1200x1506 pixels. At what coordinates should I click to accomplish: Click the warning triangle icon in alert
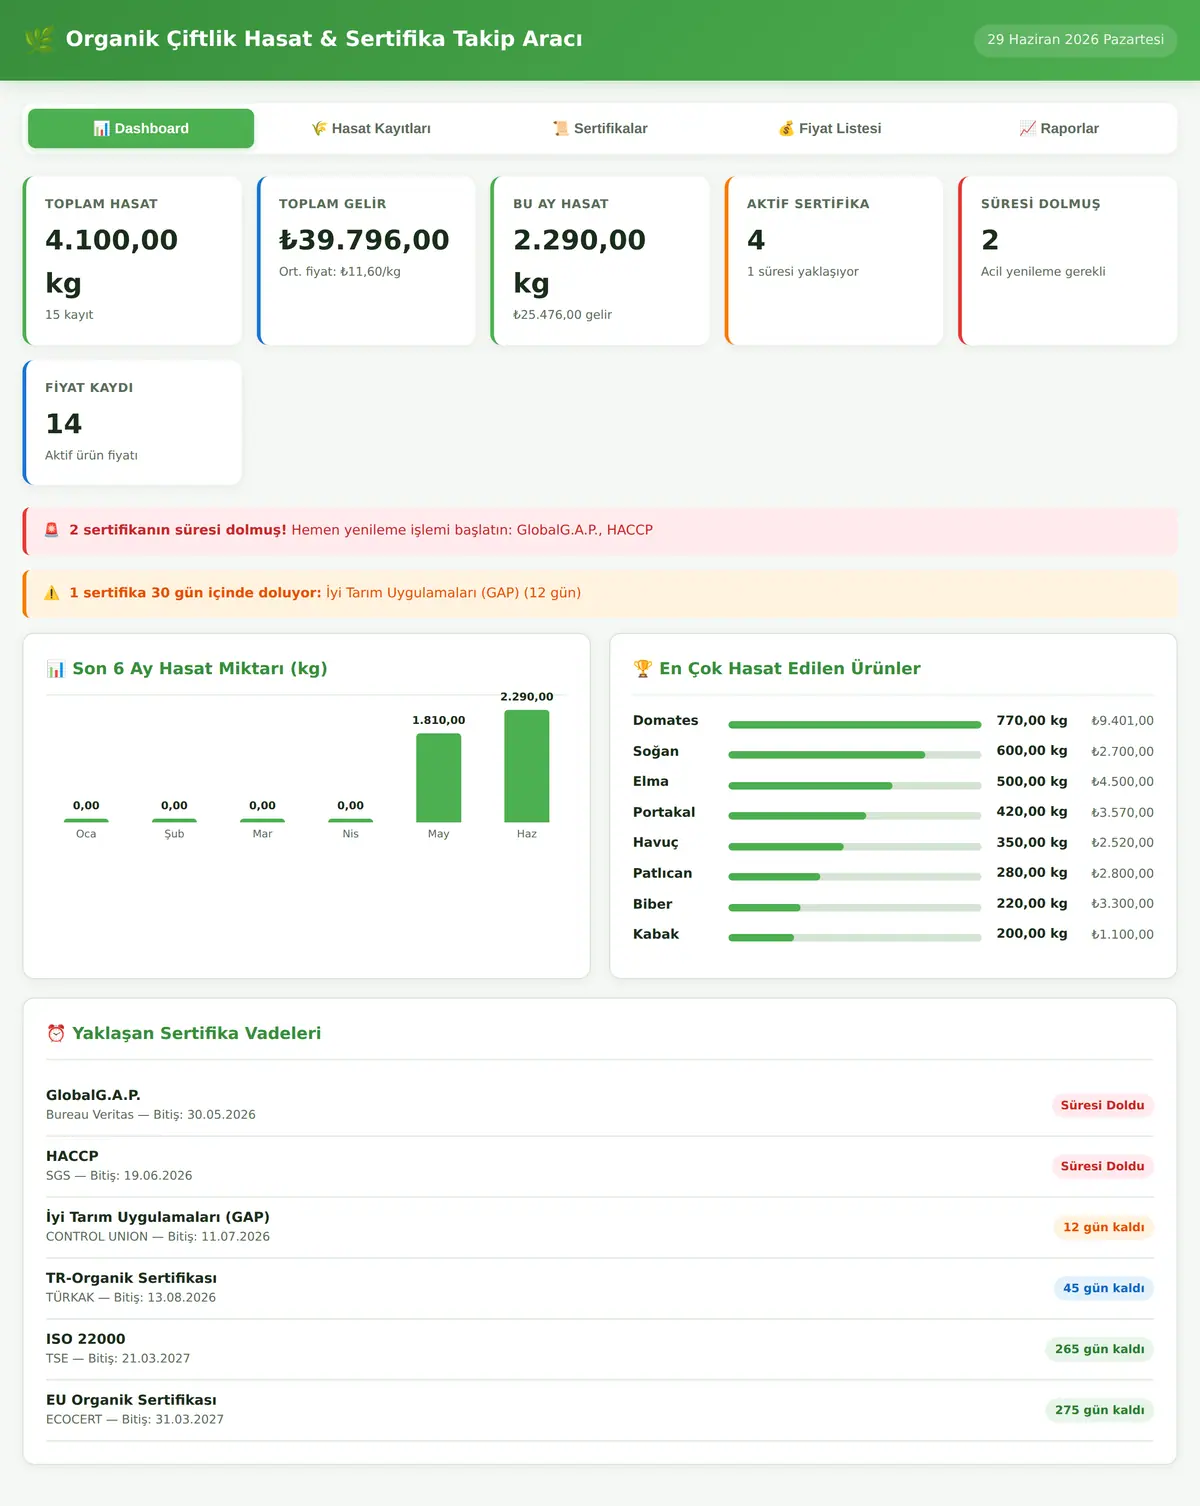52,593
